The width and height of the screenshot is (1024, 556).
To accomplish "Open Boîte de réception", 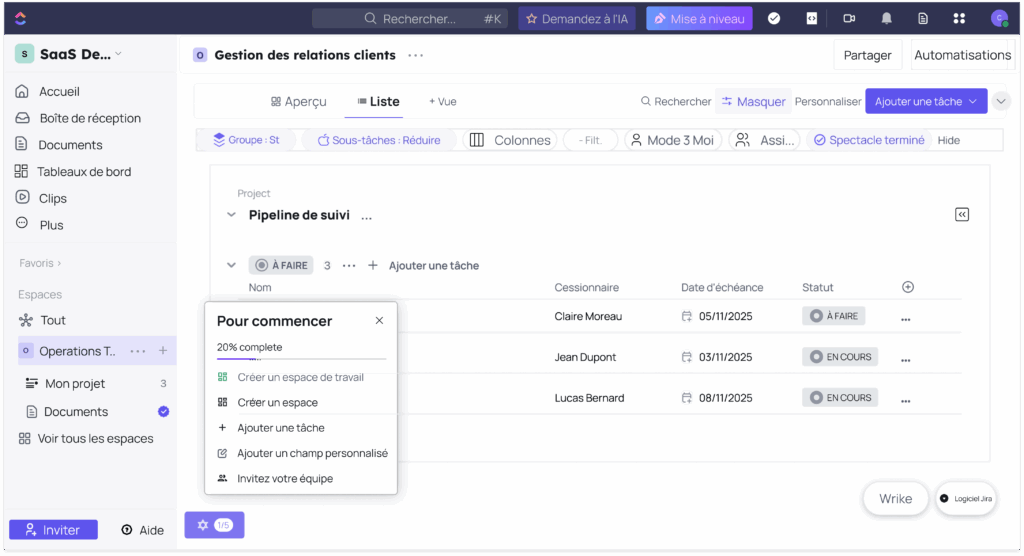I will tap(90, 118).
